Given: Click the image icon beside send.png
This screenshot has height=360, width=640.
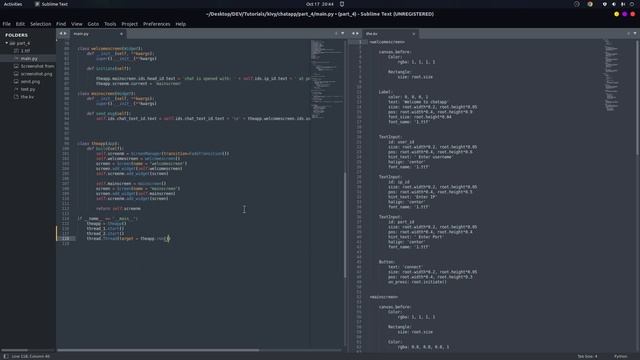Looking at the screenshot, I should 16,82.
